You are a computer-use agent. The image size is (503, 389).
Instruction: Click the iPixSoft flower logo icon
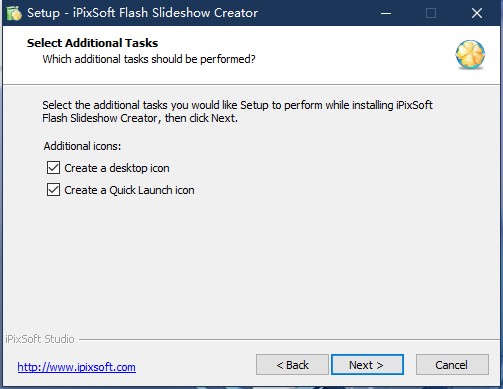coord(470,55)
